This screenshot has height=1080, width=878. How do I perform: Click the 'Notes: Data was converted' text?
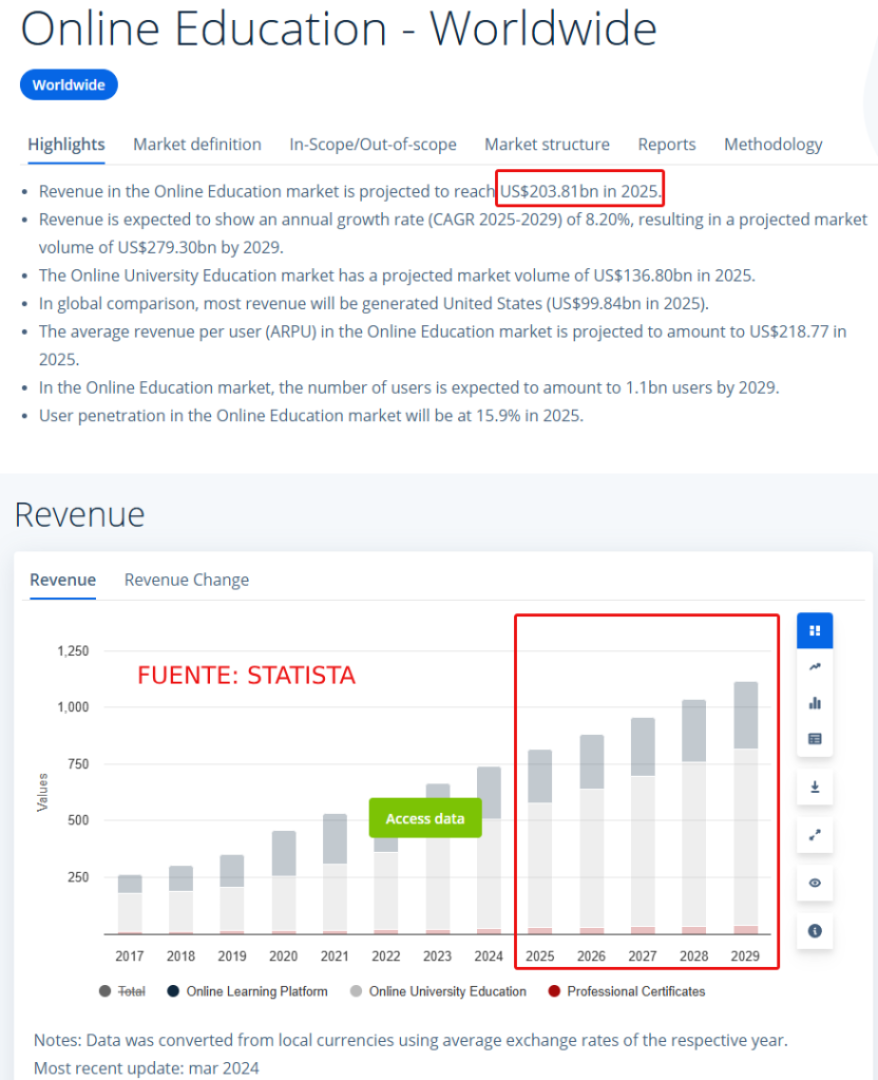[410, 1040]
